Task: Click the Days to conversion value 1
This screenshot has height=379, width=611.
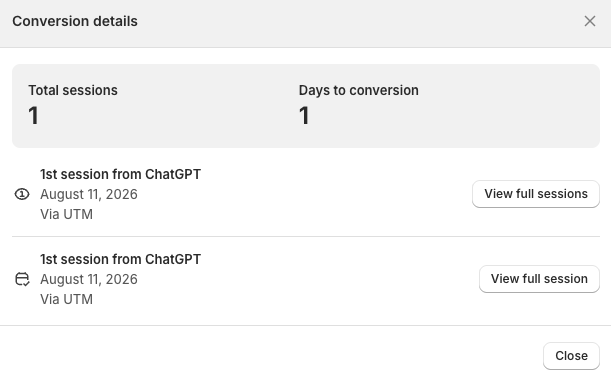Action: (304, 116)
